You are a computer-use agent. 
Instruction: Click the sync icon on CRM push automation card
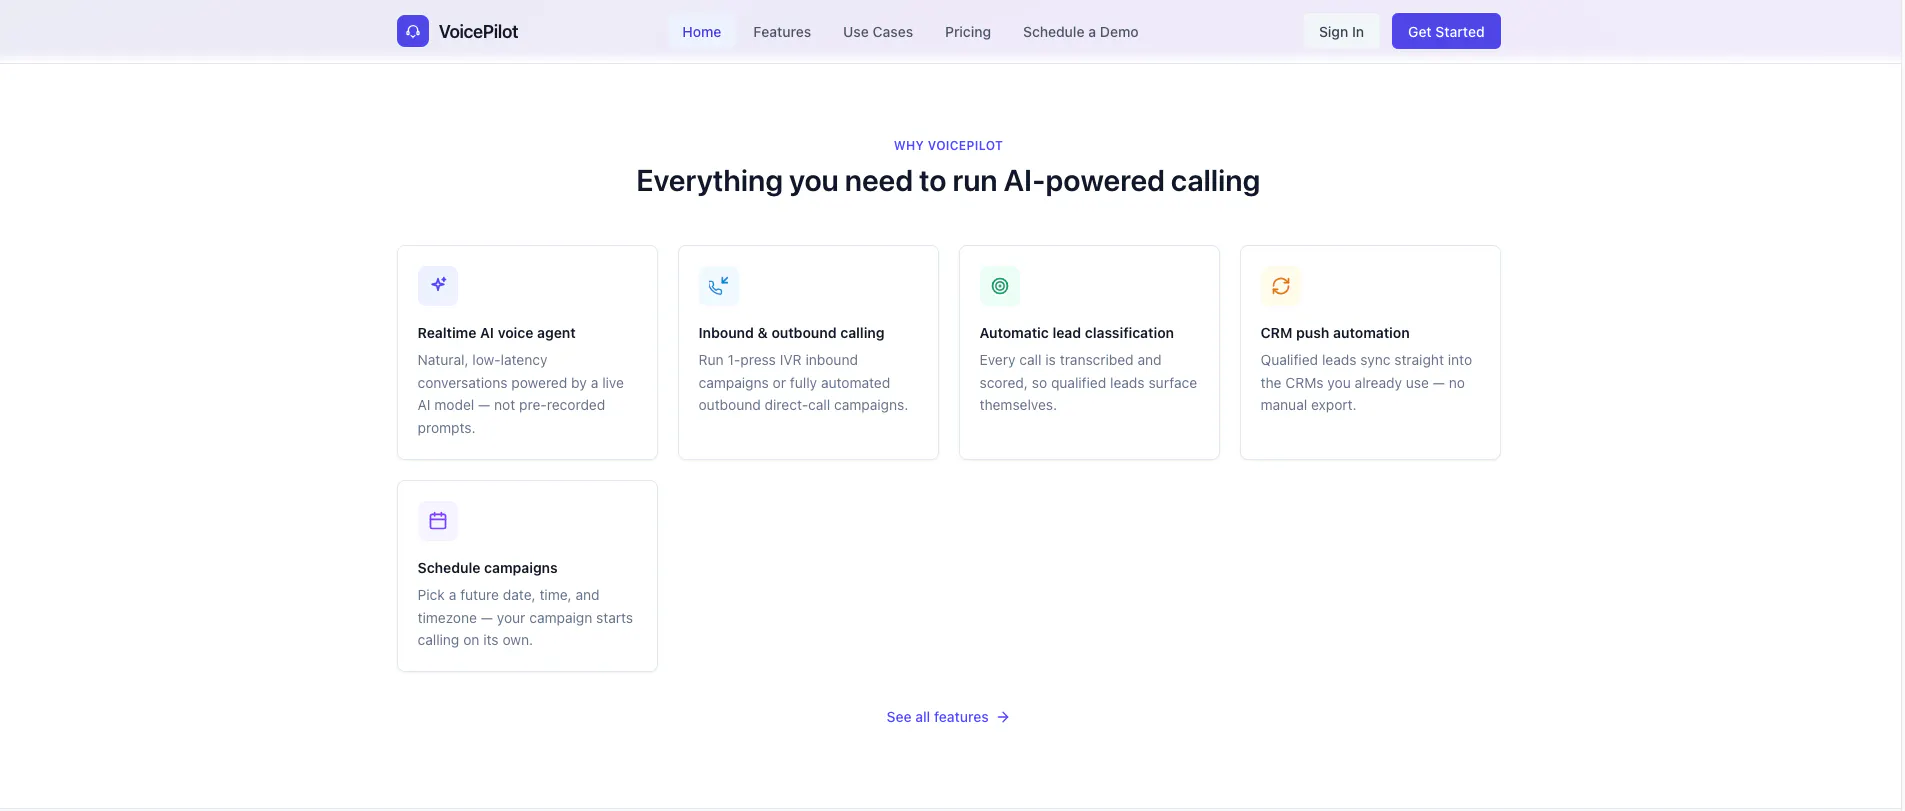pyautogui.click(x=1281, y=286)
